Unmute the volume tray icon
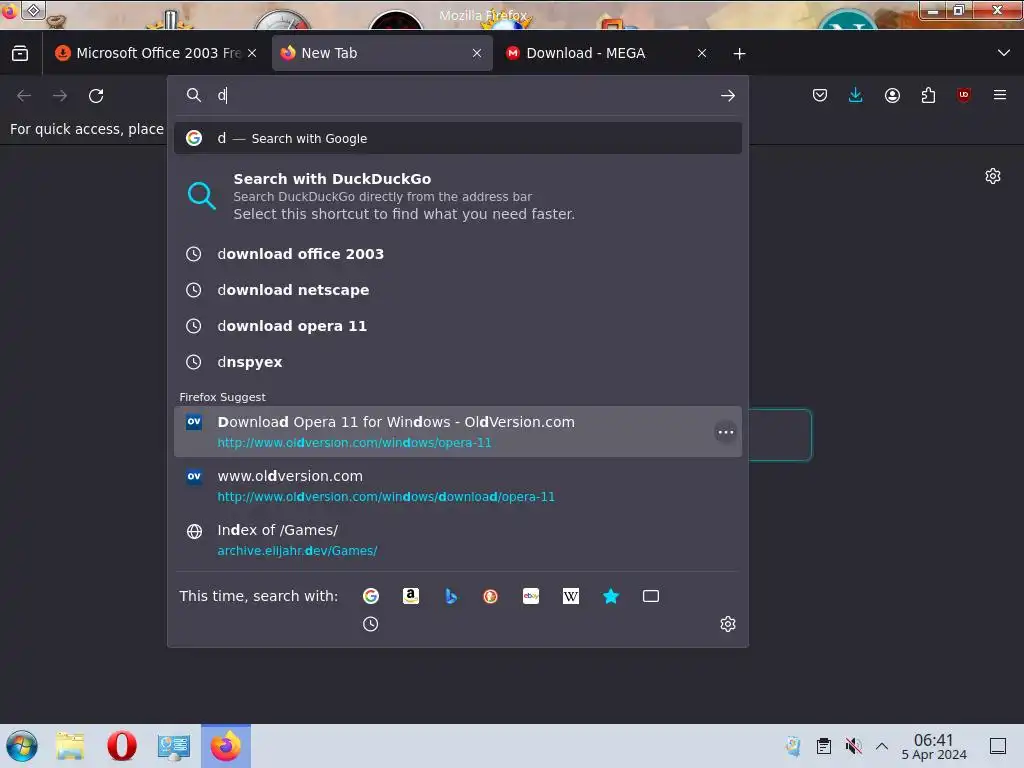The height and width of the screenshot is (768, 1024). (x=853, y=746)
